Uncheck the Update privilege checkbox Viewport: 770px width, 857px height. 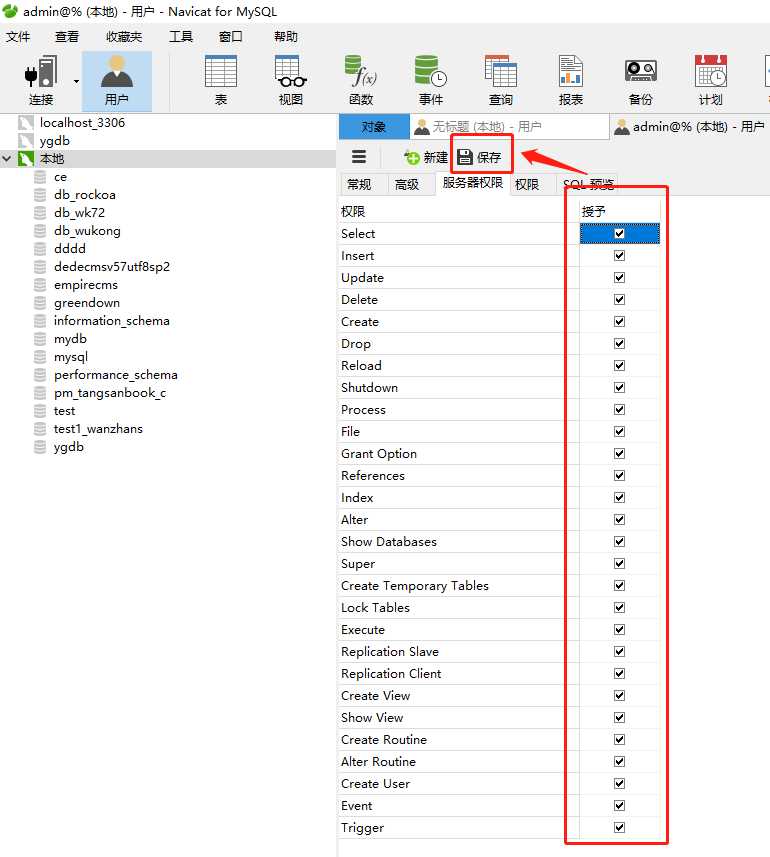click(x=619, y=277)
